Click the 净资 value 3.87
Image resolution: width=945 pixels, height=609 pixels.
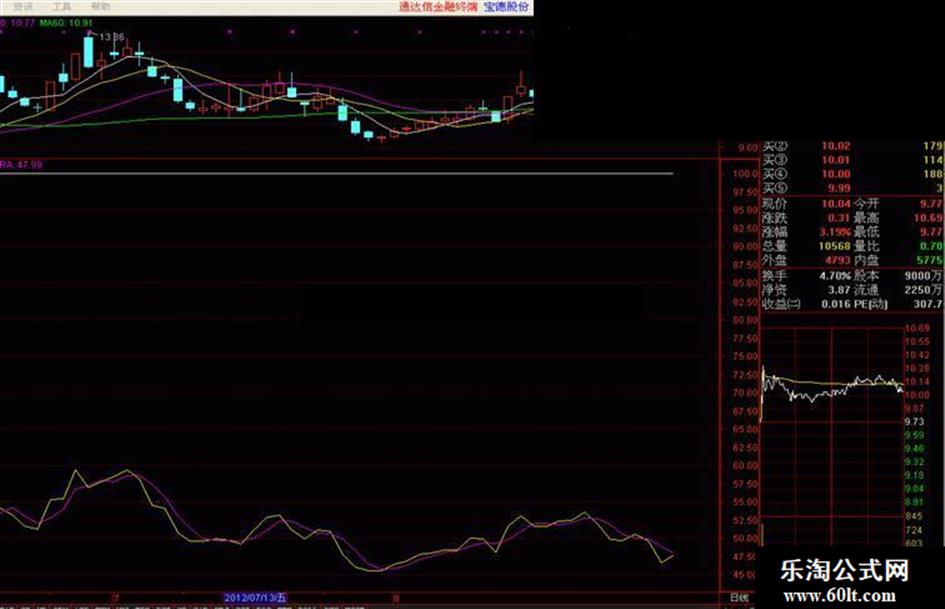click(x=838, y=290)
